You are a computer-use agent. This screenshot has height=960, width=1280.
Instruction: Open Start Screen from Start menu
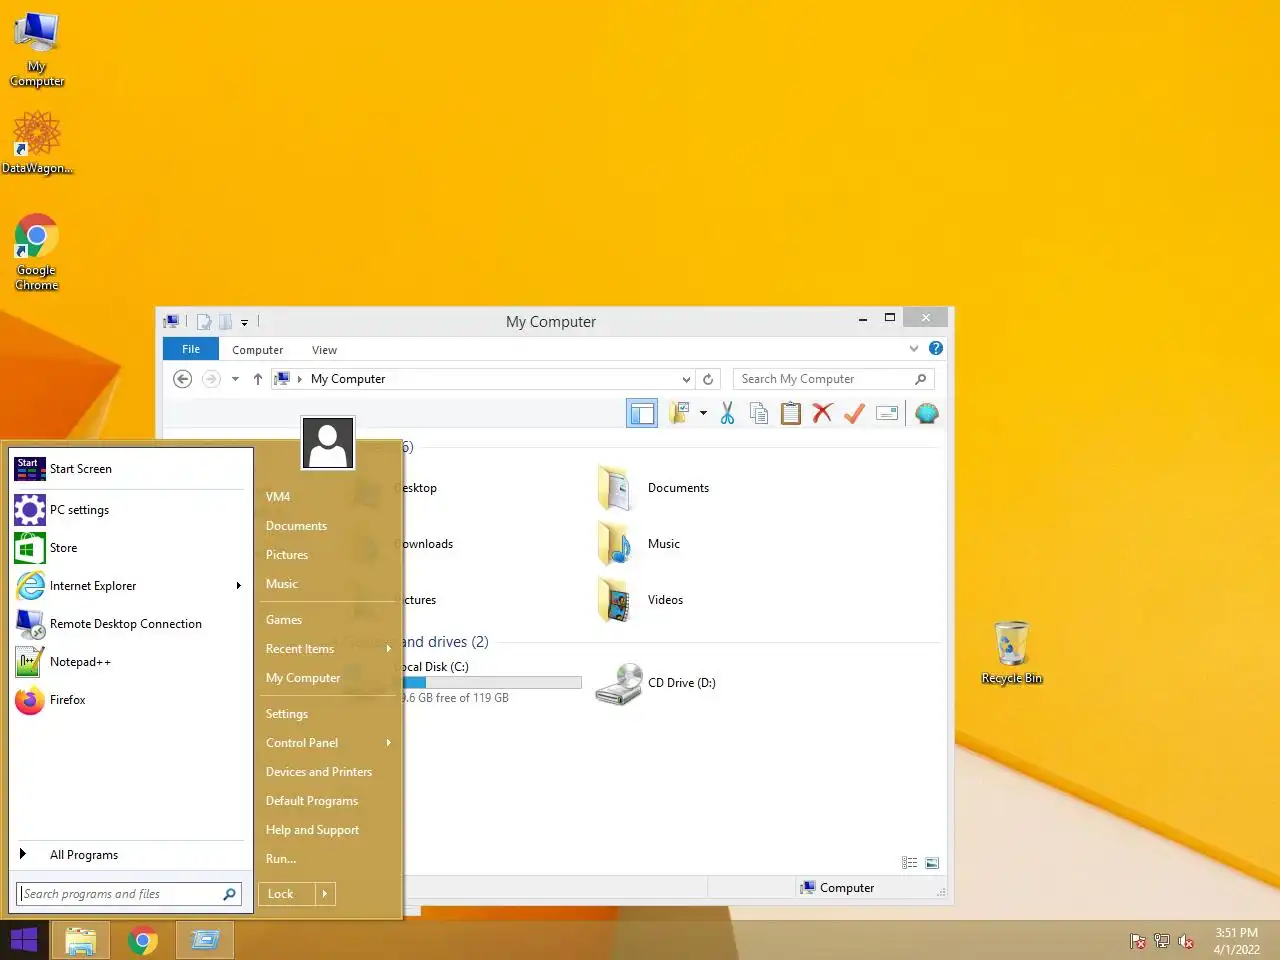pyautogui.click(x=129, y=469)
